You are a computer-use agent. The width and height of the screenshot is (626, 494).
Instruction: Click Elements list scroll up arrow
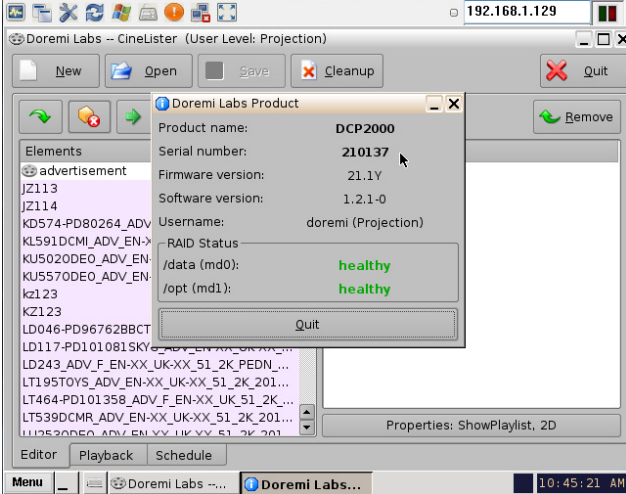click(307, 412)
